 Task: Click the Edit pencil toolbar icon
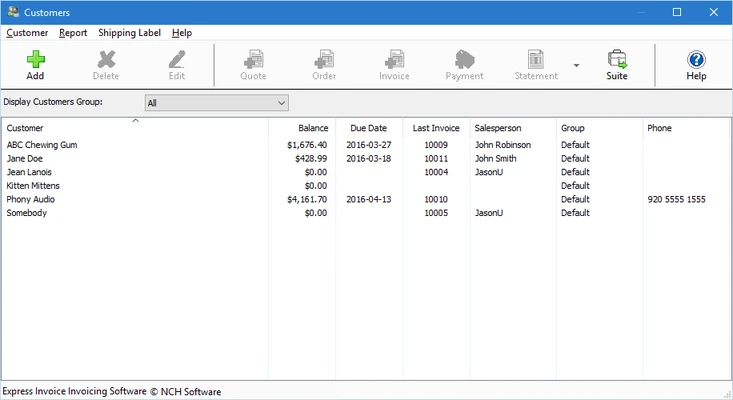[x=177, y=59]
